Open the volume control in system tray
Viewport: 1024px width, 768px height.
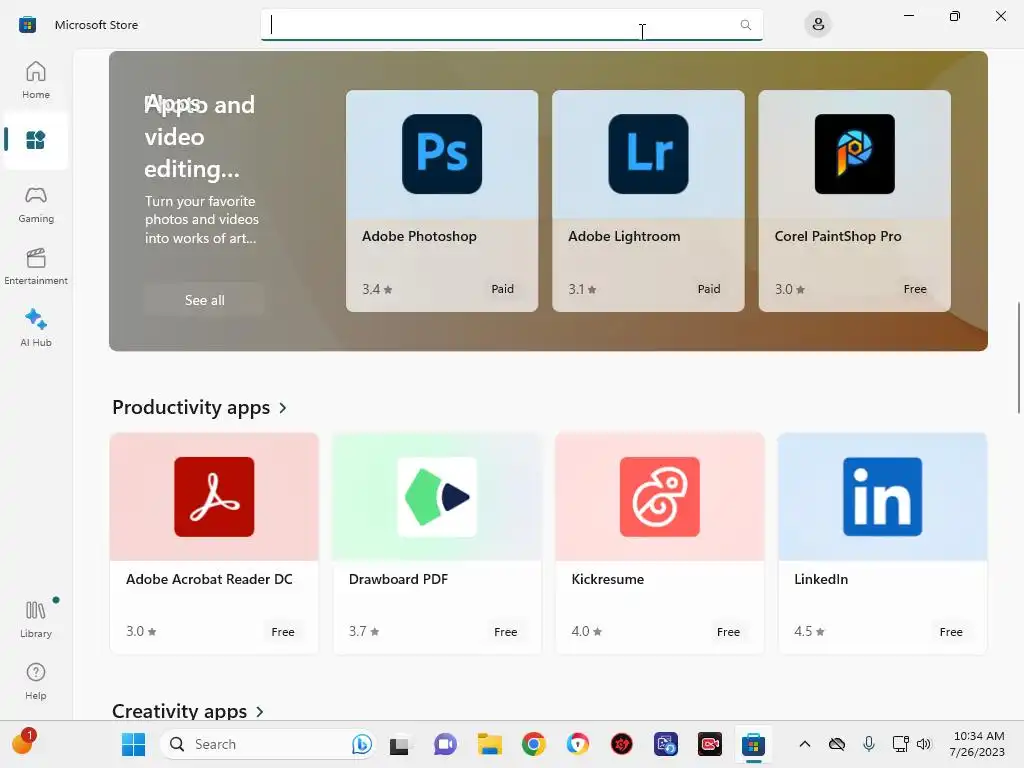[923, 744]
